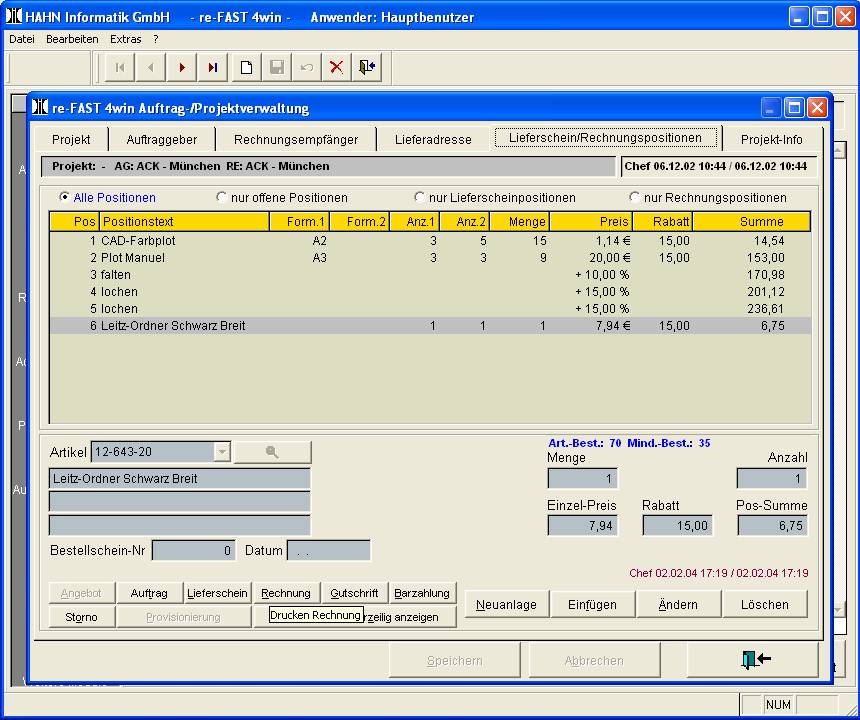Click the Summe column header
The image size is (860, 720).
tap(751, 222)
